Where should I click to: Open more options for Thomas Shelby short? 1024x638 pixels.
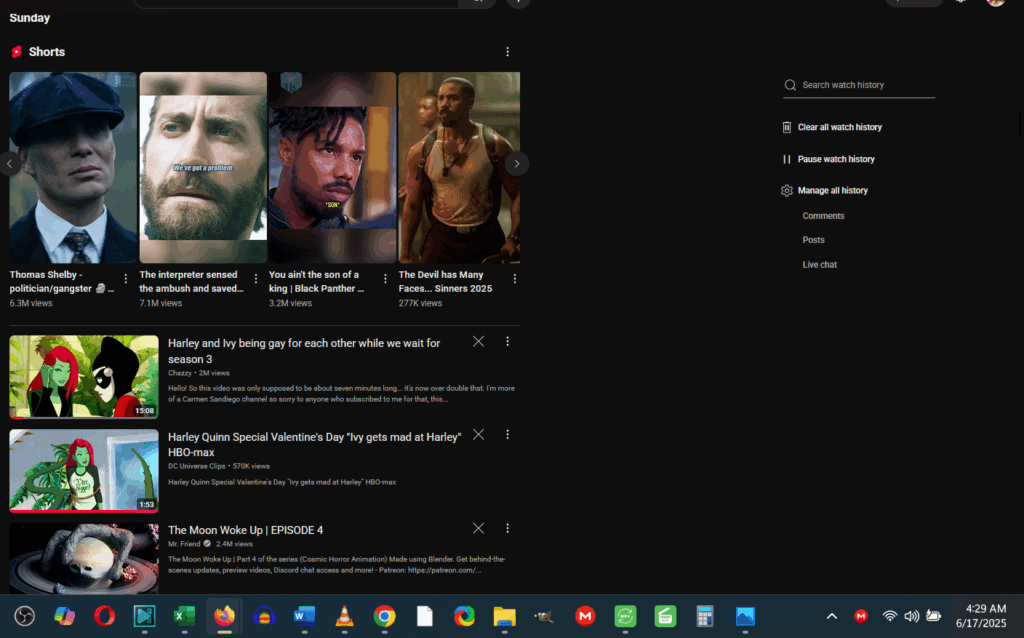(125, 279)
